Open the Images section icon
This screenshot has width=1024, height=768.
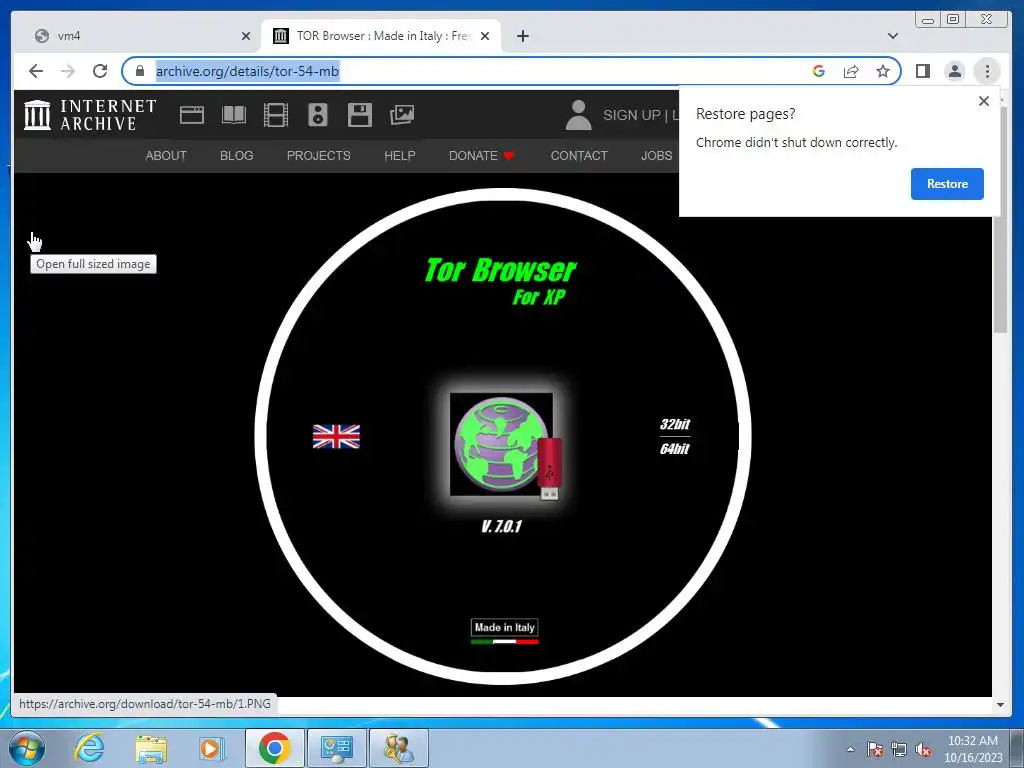[x=402, y=115]
